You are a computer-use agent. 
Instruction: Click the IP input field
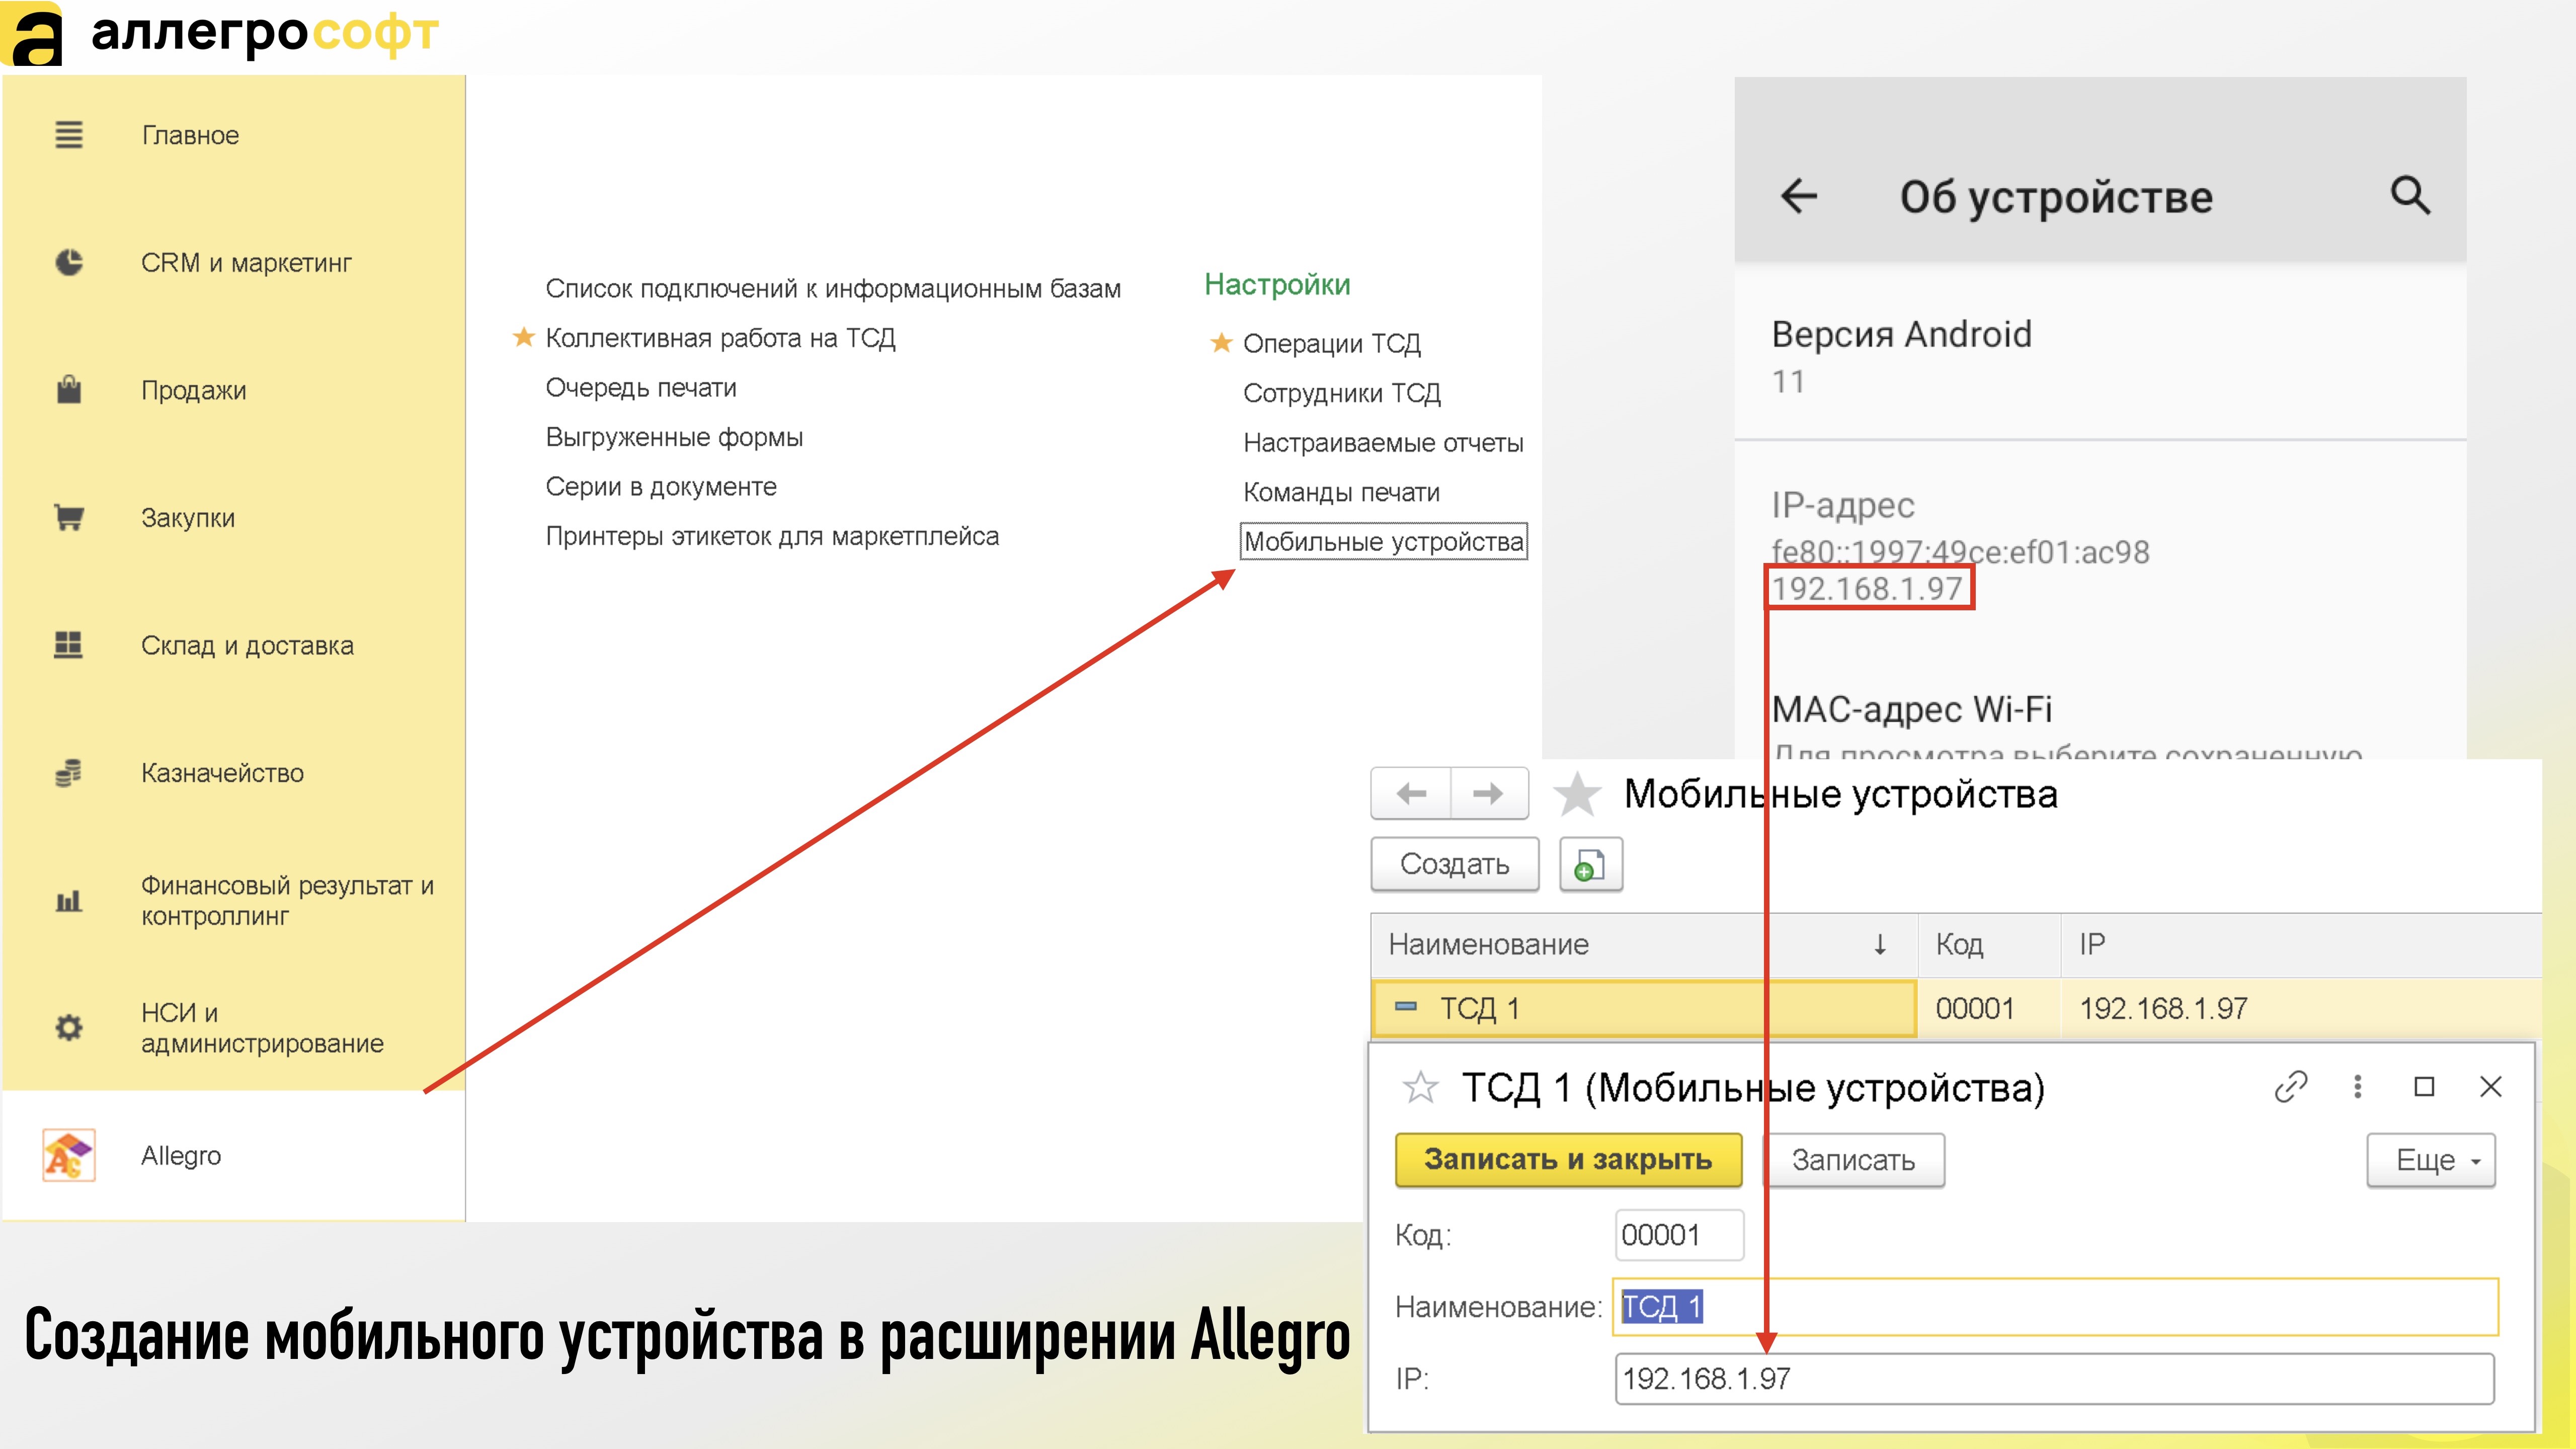coord(2054,1379)
